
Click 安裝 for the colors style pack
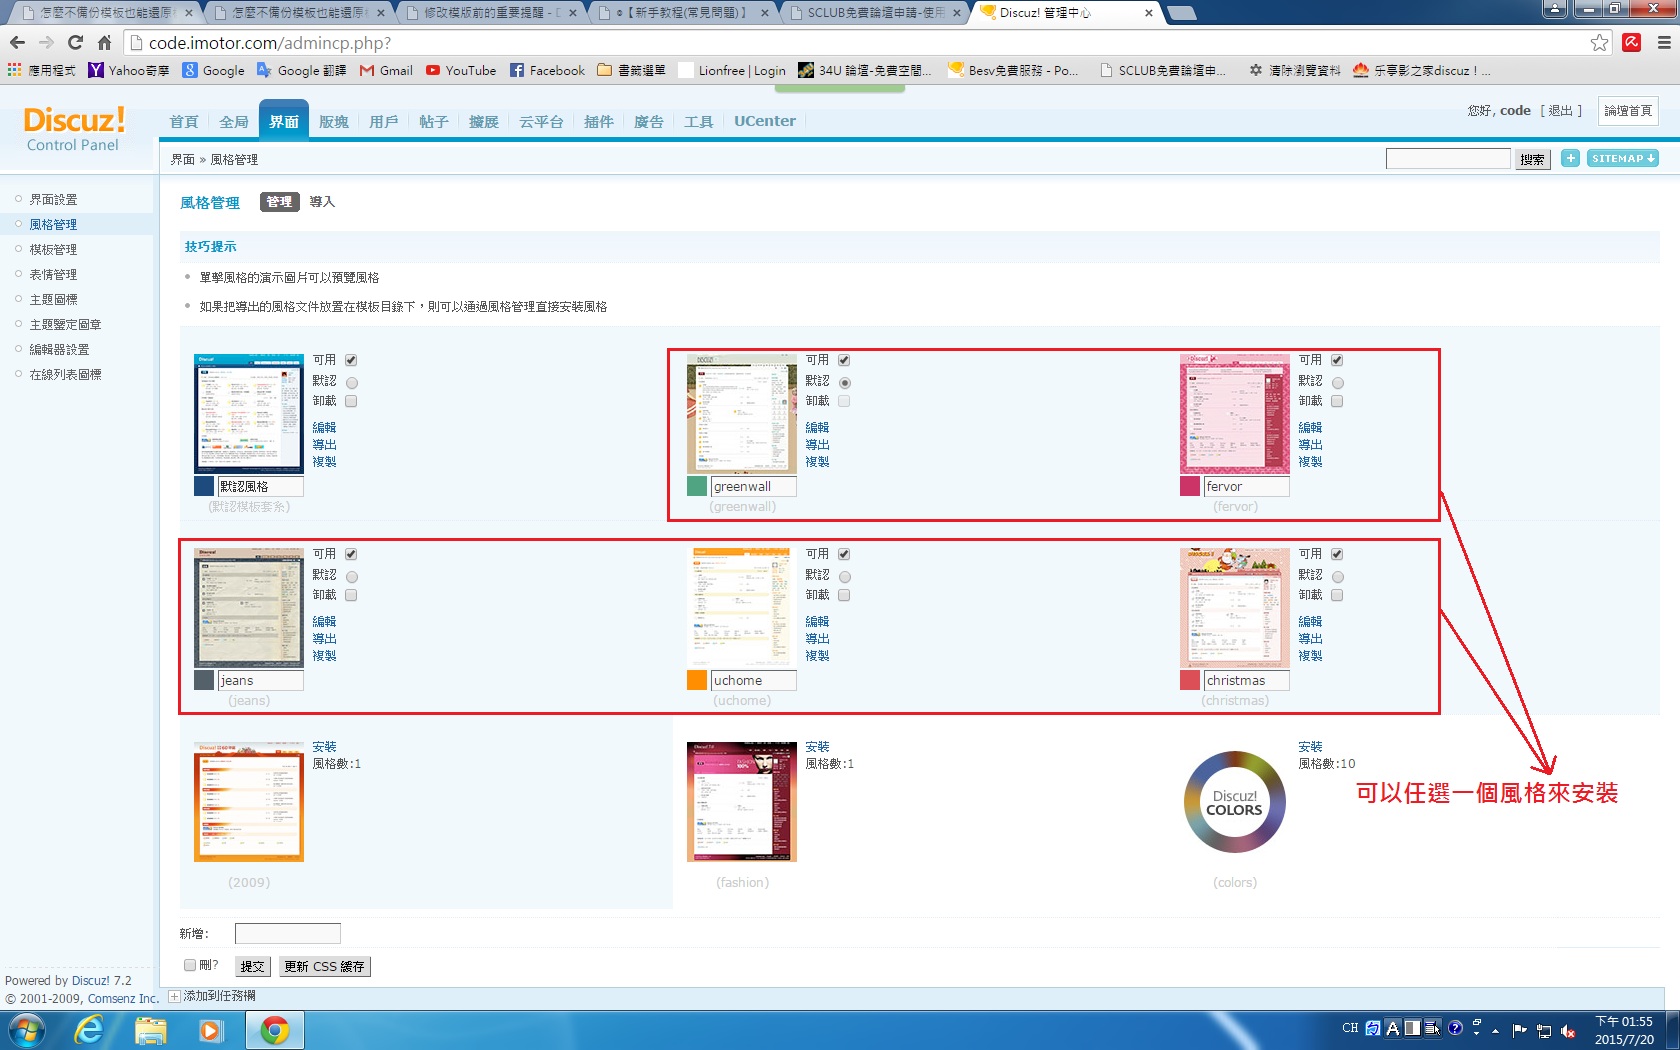tap(1310, 747)
